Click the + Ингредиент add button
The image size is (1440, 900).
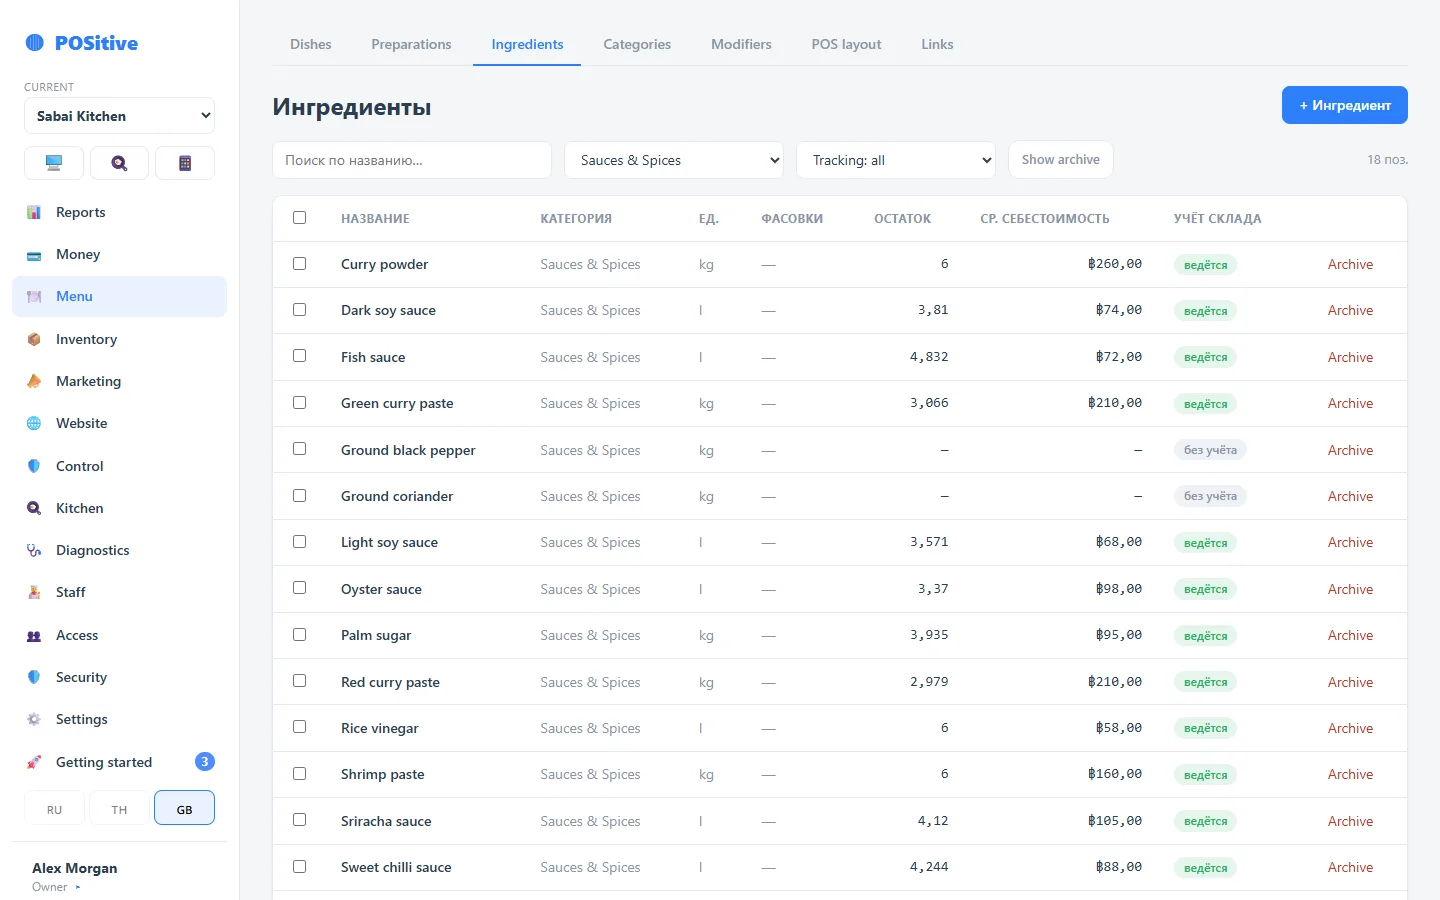pyautogui.click(x=1345, y=105)
